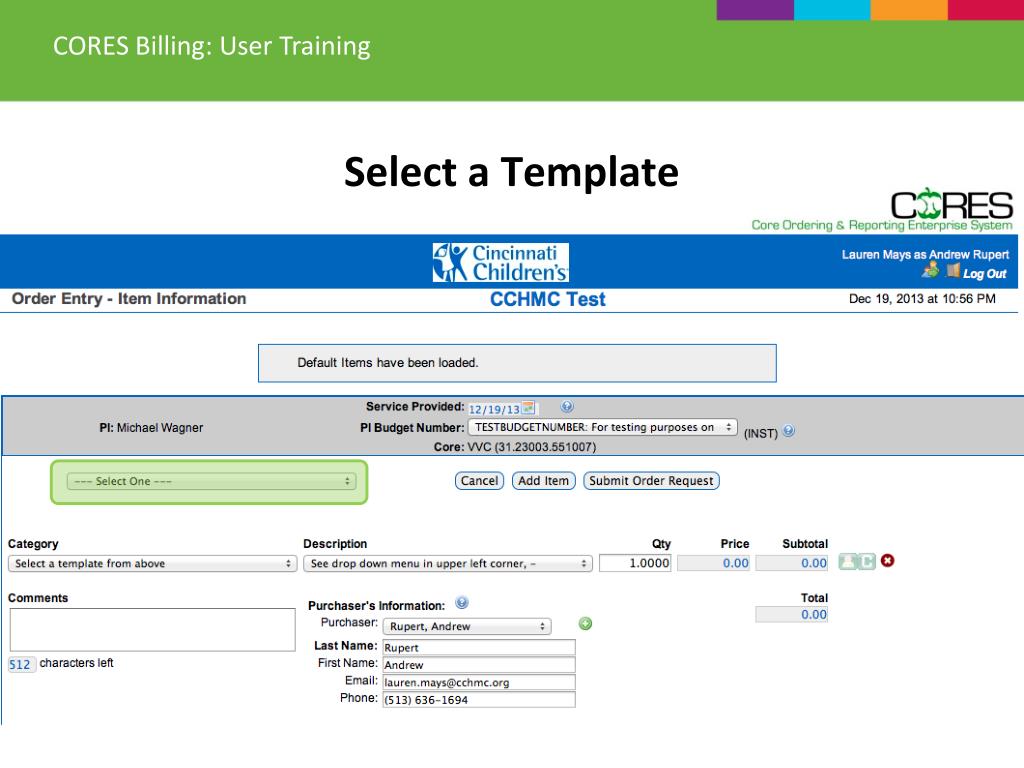Click the Last Name field containing Rupert
The height and width of the screenshot is (768, 1024).
coord(479,647)
